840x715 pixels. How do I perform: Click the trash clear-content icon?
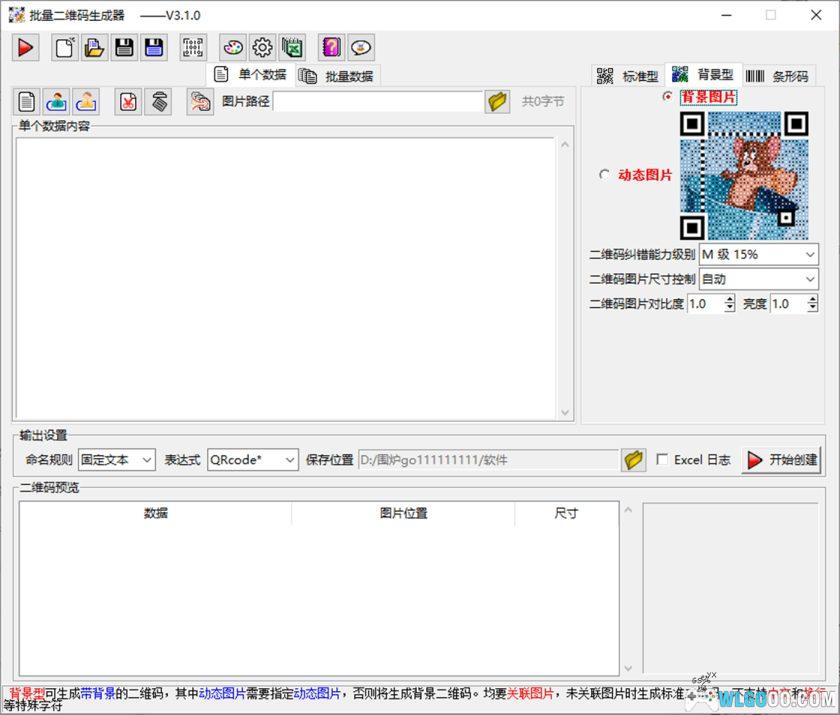(x=157, y=101)
